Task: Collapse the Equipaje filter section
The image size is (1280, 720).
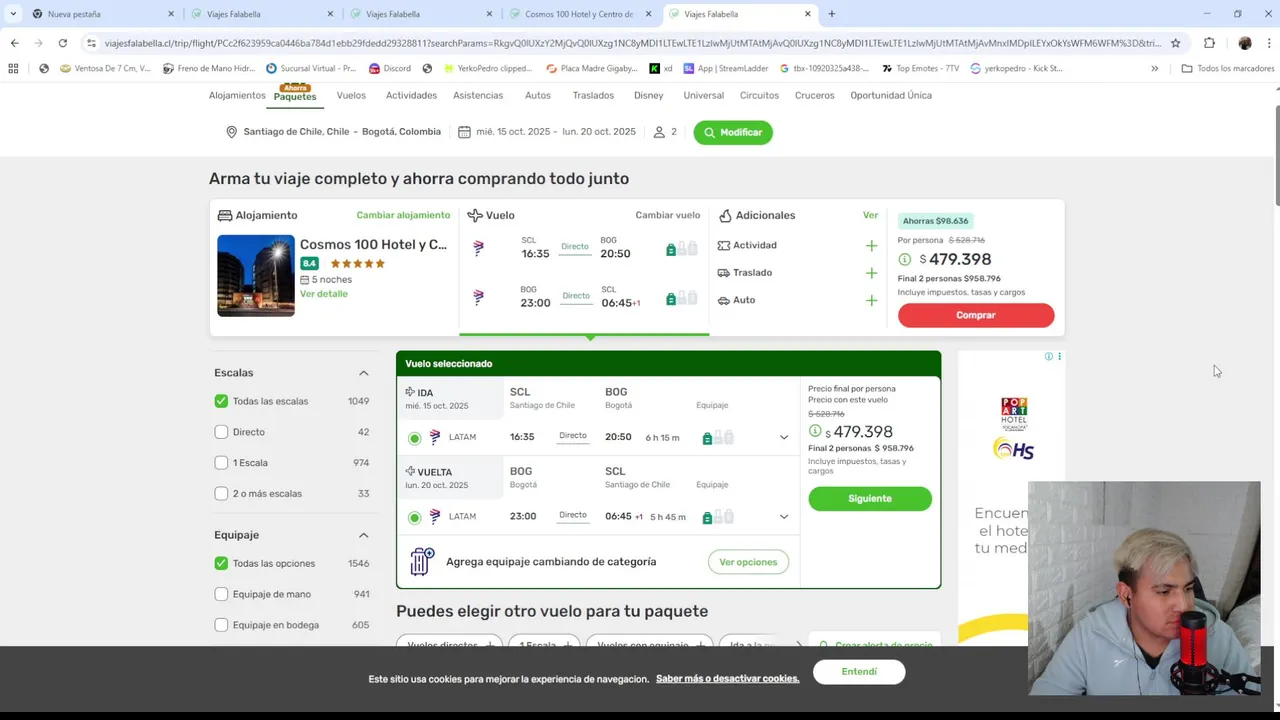Action: (x=363, y=535)
